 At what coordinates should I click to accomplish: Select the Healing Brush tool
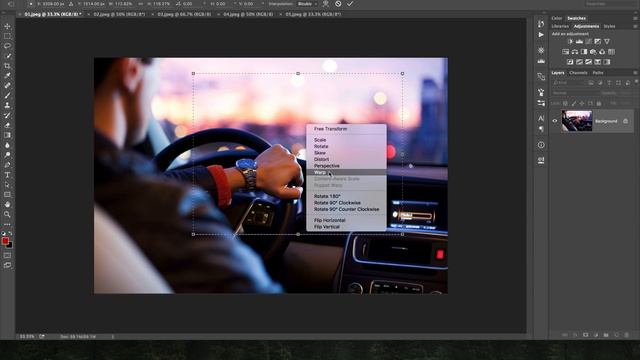pyautogui.click(x=7, y=86)
